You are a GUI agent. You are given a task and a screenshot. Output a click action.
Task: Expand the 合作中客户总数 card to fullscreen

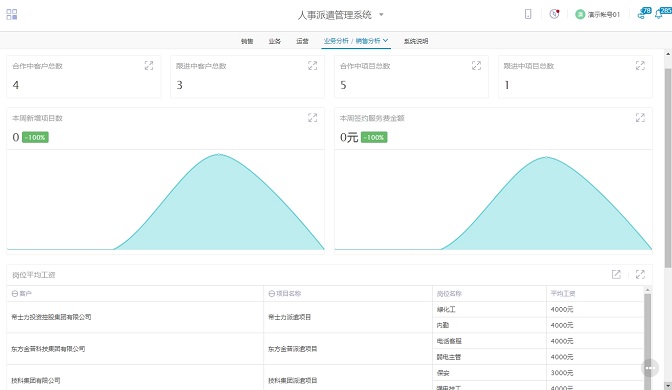click(x=149, y=66)
